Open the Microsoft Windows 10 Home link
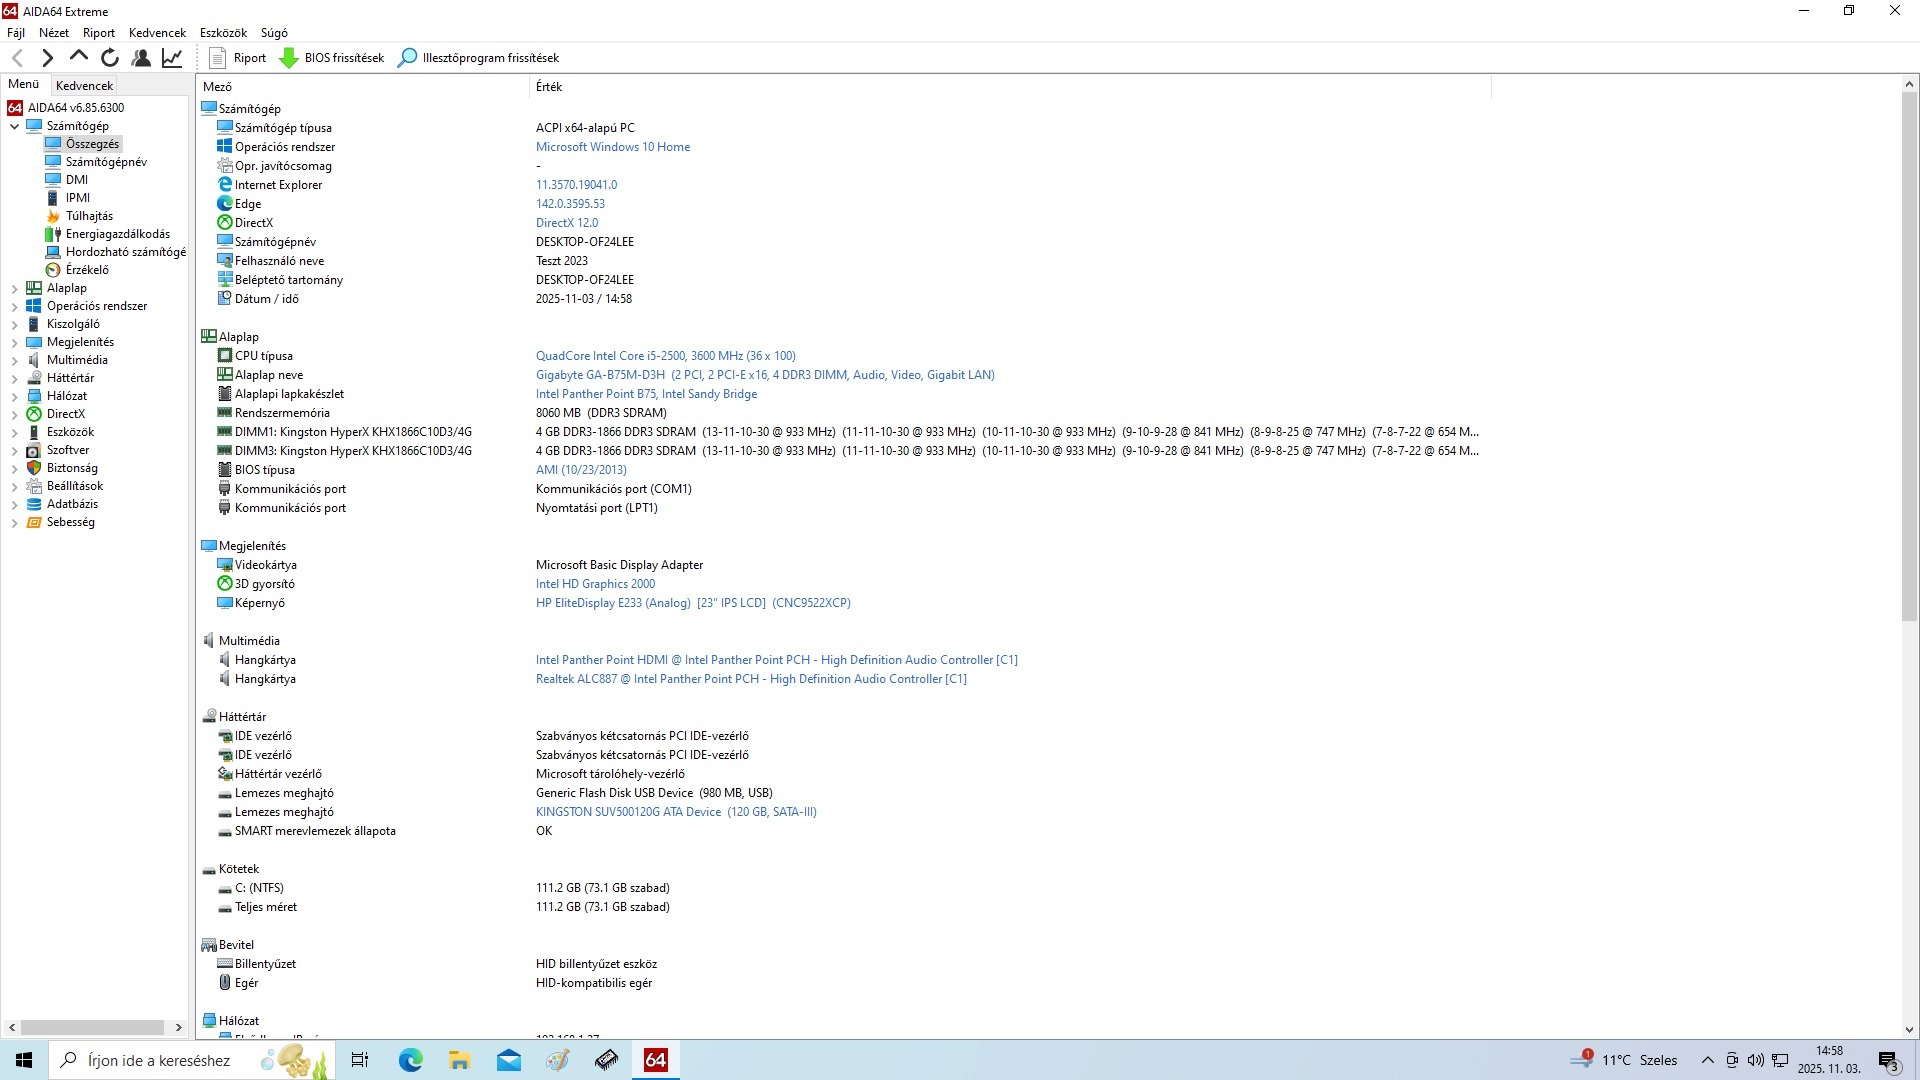The width and height of the screenshot is (1920, 1080). click(x=612, y=147)
